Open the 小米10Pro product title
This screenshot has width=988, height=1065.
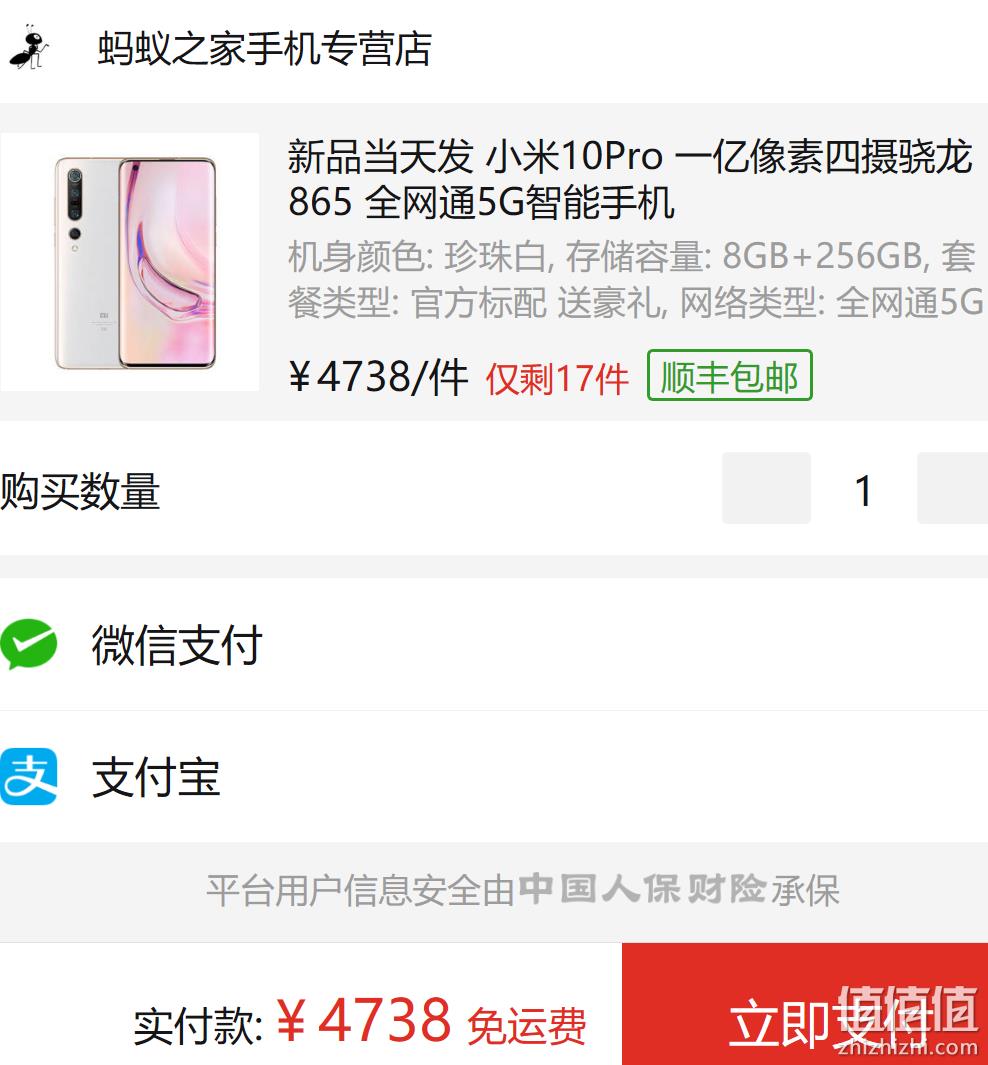(629, 179)
